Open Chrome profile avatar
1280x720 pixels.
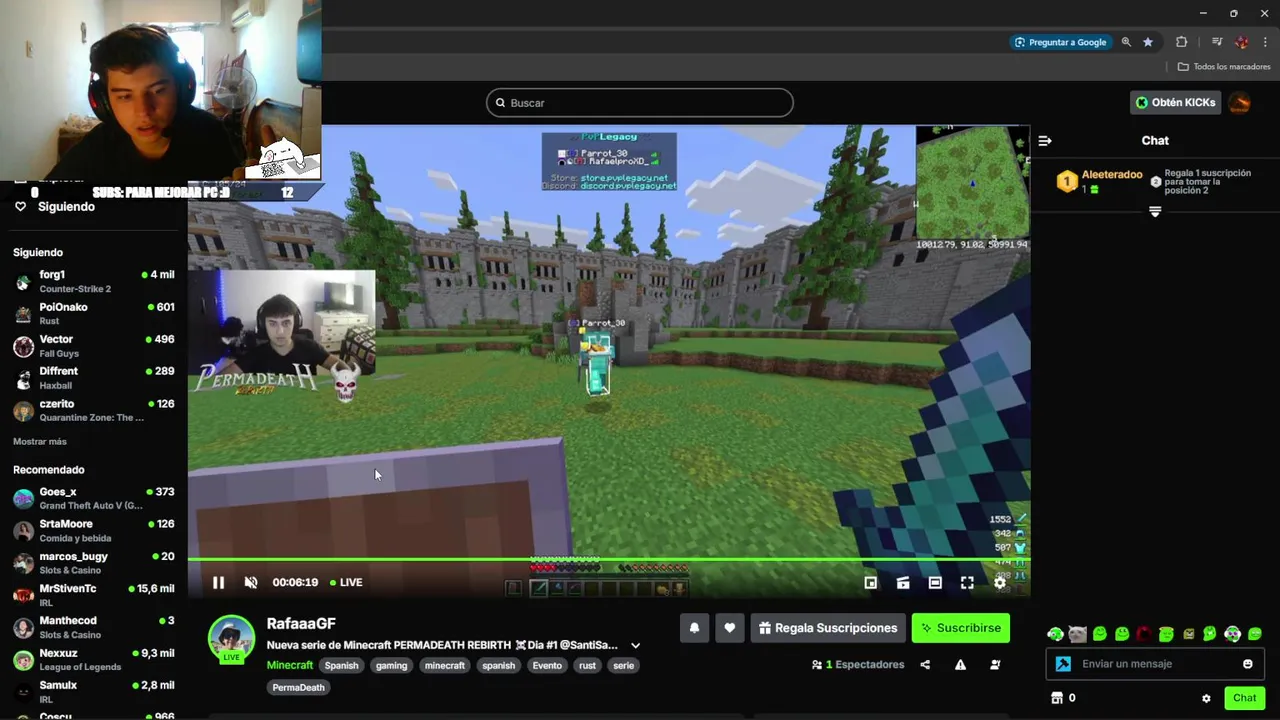(x=1242, y=42)
